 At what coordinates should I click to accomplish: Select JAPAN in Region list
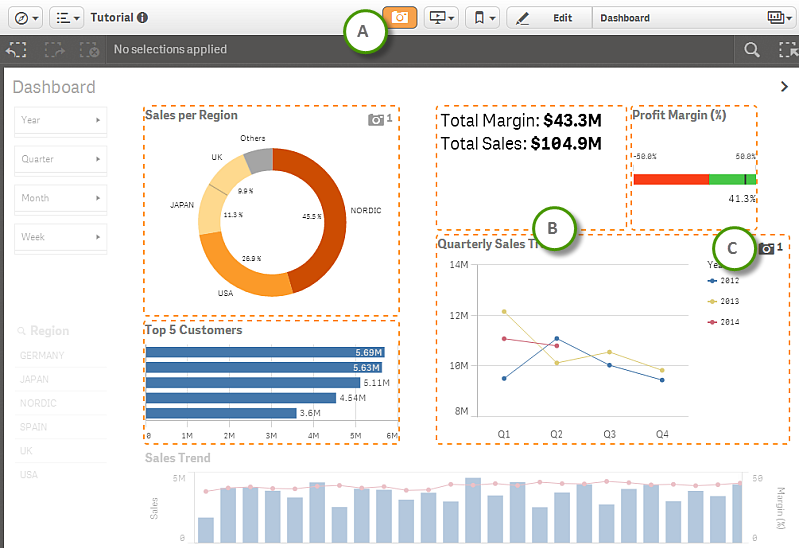pos(34,379)
